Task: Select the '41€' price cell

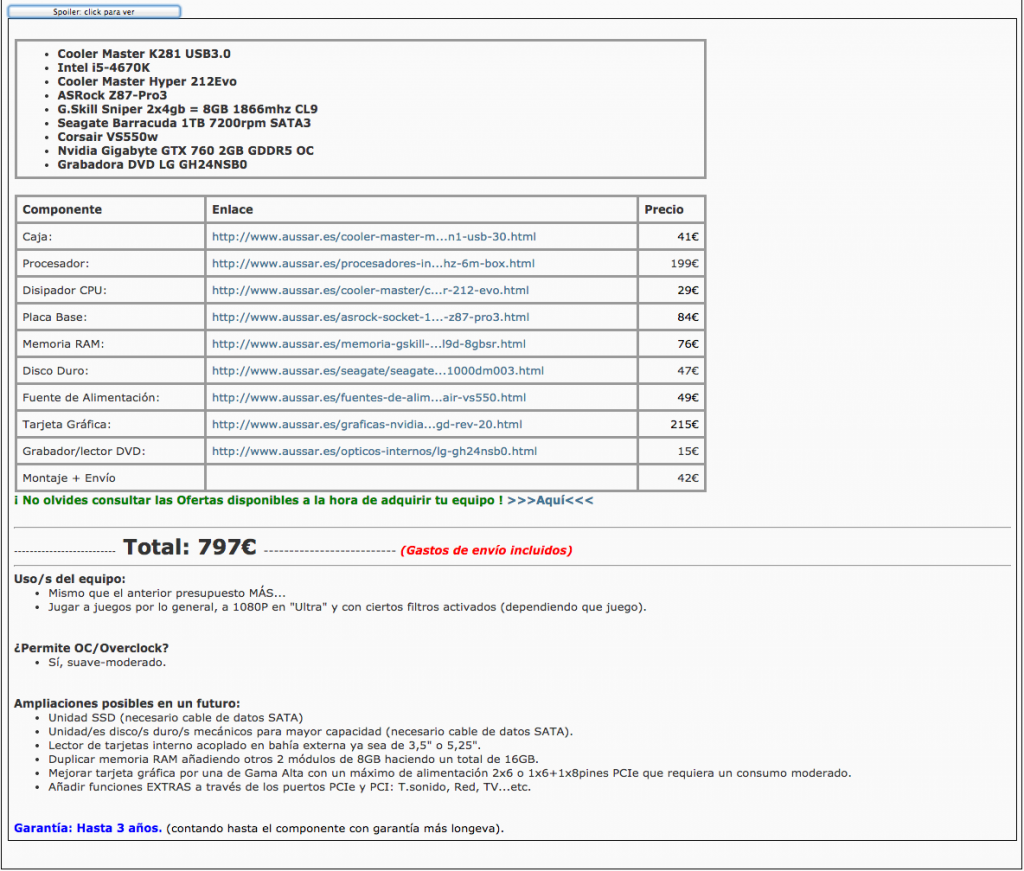Action: (671, 236)
